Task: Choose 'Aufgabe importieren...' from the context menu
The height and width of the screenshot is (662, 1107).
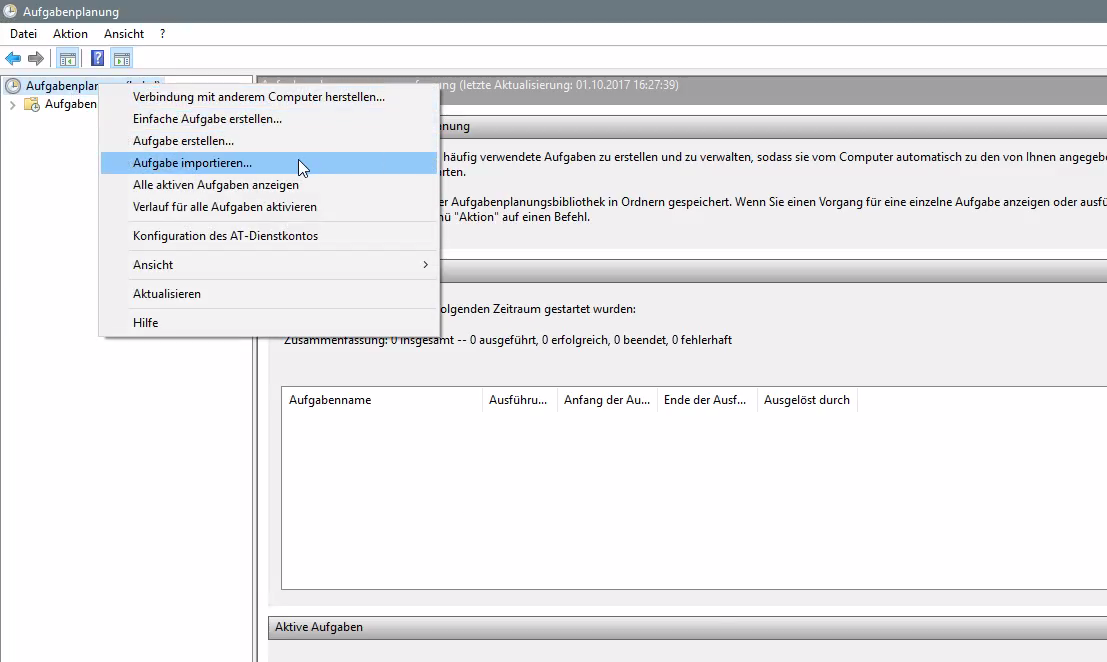Action: (192, 163)
